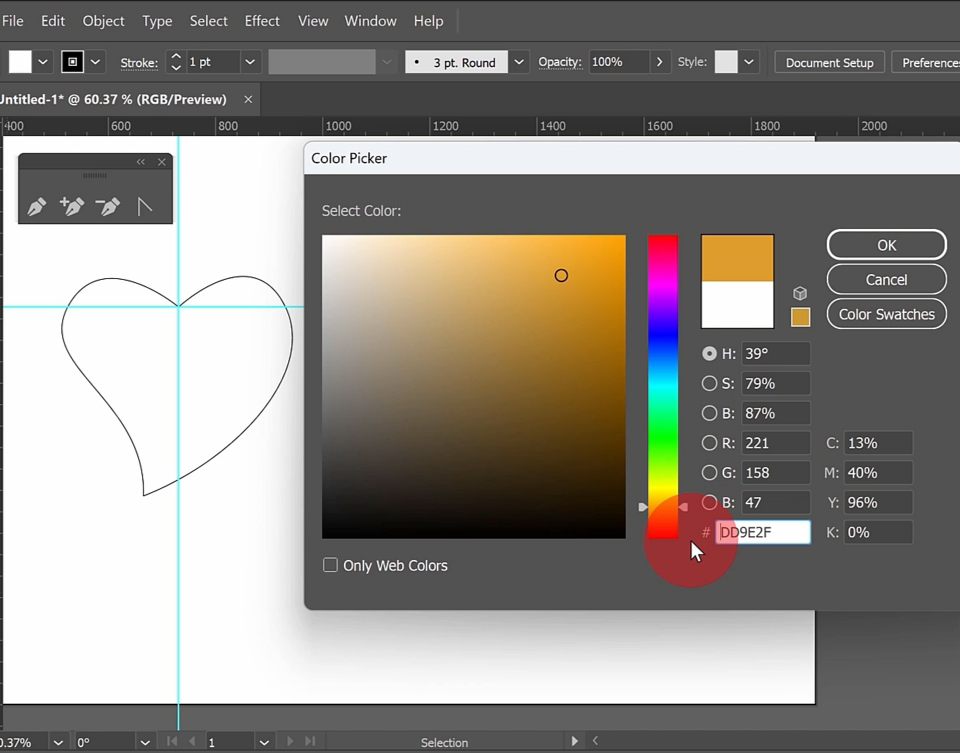Close the Untitled-1 document tab

pyautogui.click(x=248, y=99)
